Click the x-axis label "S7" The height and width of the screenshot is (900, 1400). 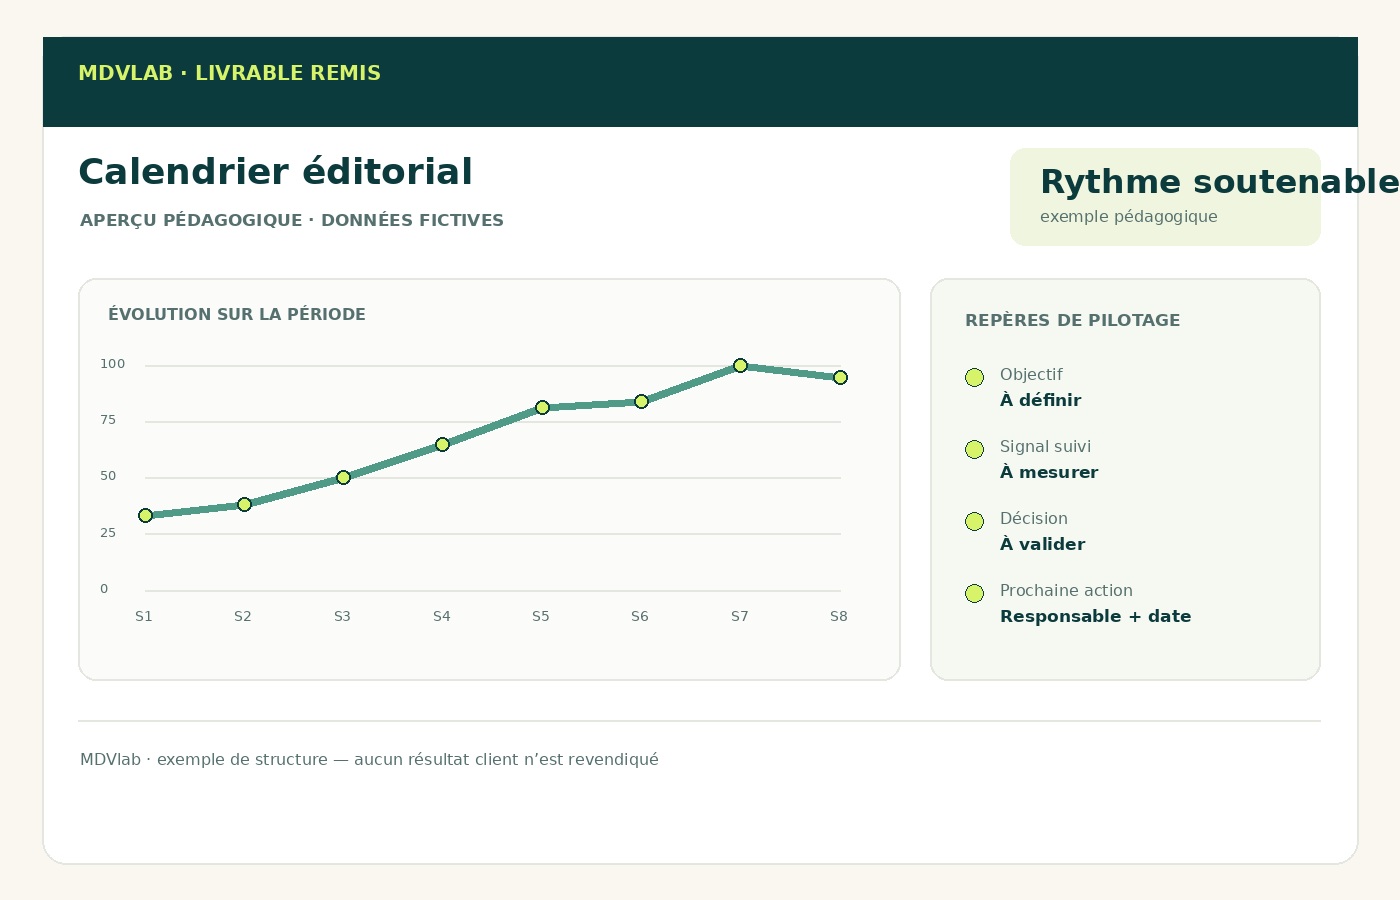coord(740,617)
